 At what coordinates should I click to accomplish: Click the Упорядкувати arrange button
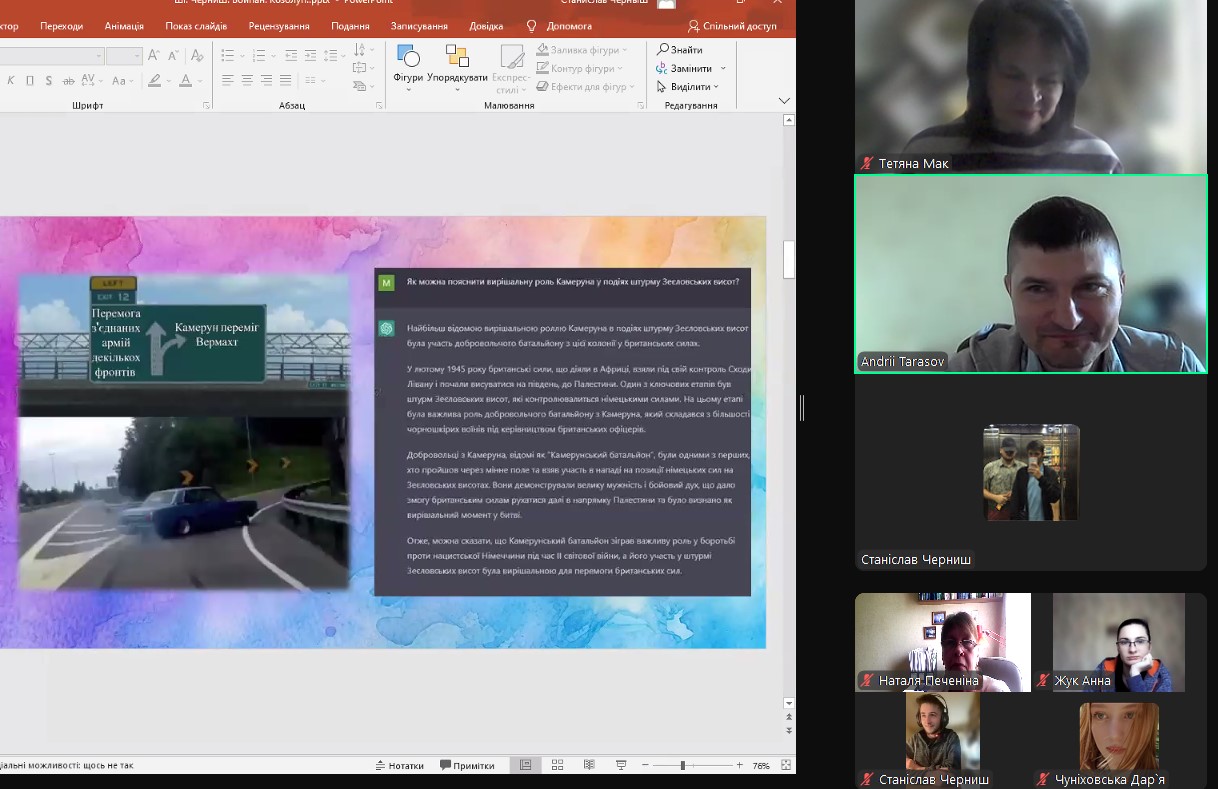(457, 65)
